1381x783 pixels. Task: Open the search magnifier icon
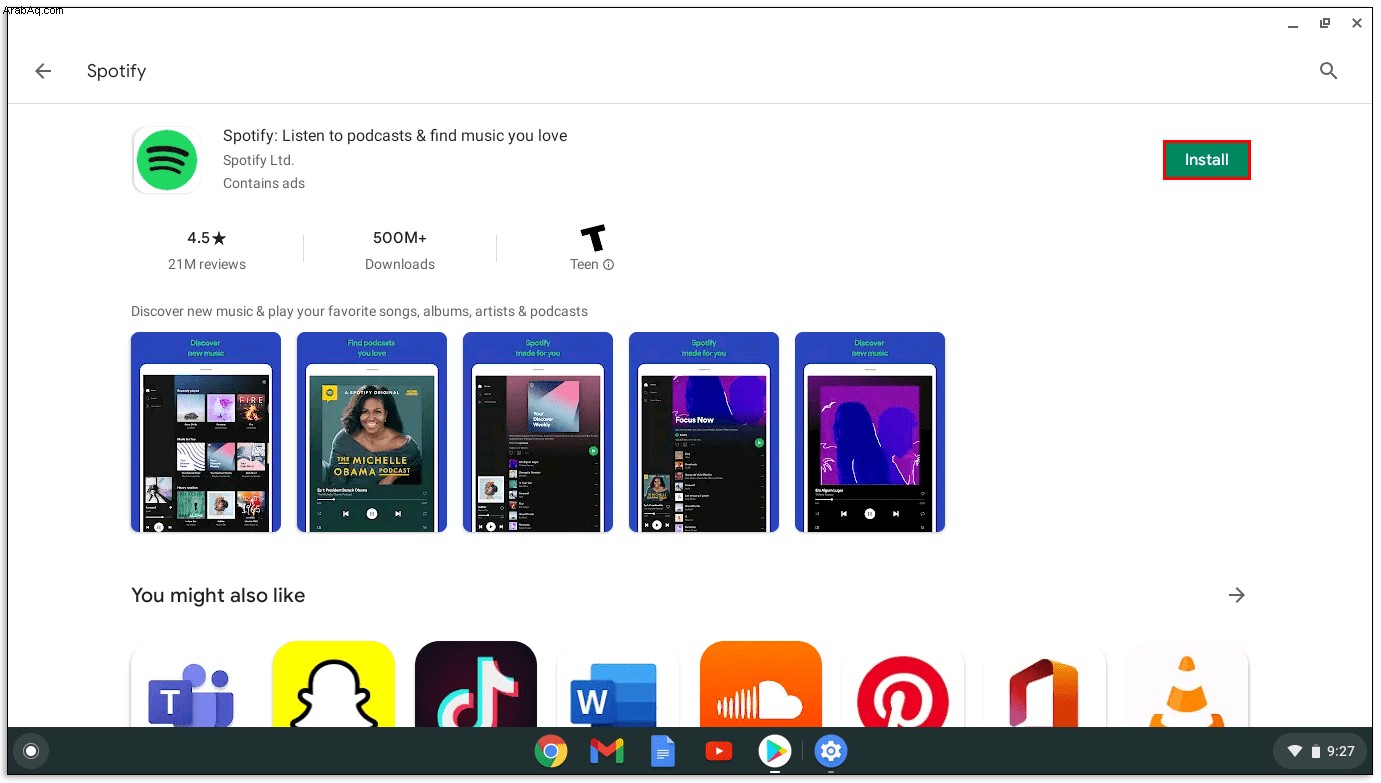point(1328,71)
